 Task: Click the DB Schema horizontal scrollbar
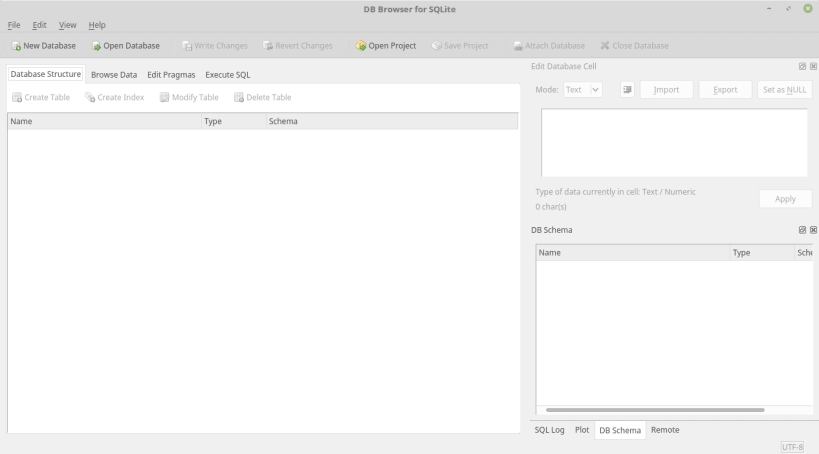click(655, 410)
